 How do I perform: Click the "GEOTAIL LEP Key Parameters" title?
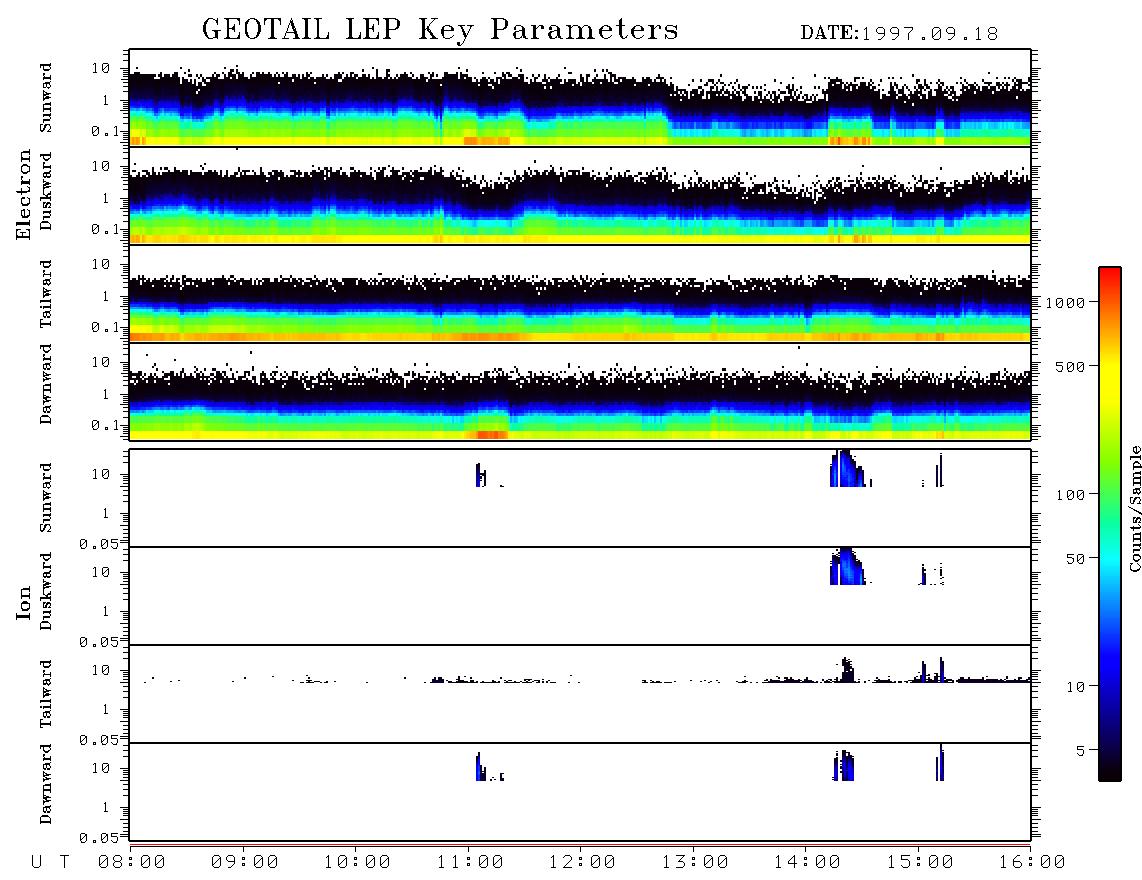(x=440, y=30)
